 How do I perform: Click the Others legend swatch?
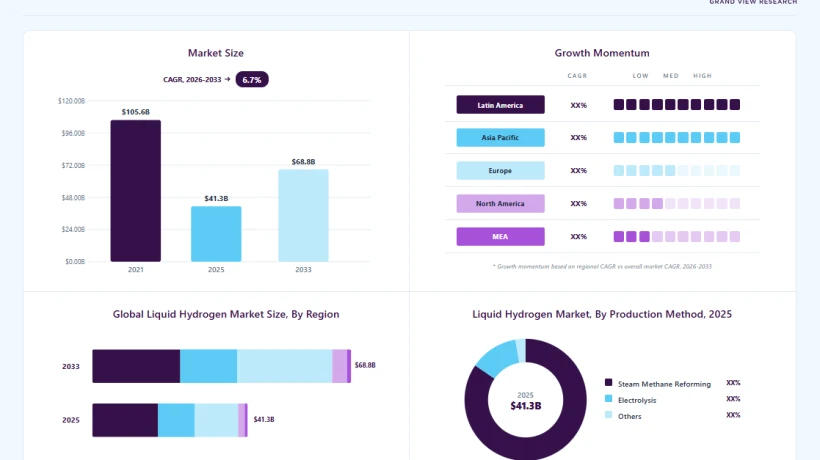click(608, 415)
